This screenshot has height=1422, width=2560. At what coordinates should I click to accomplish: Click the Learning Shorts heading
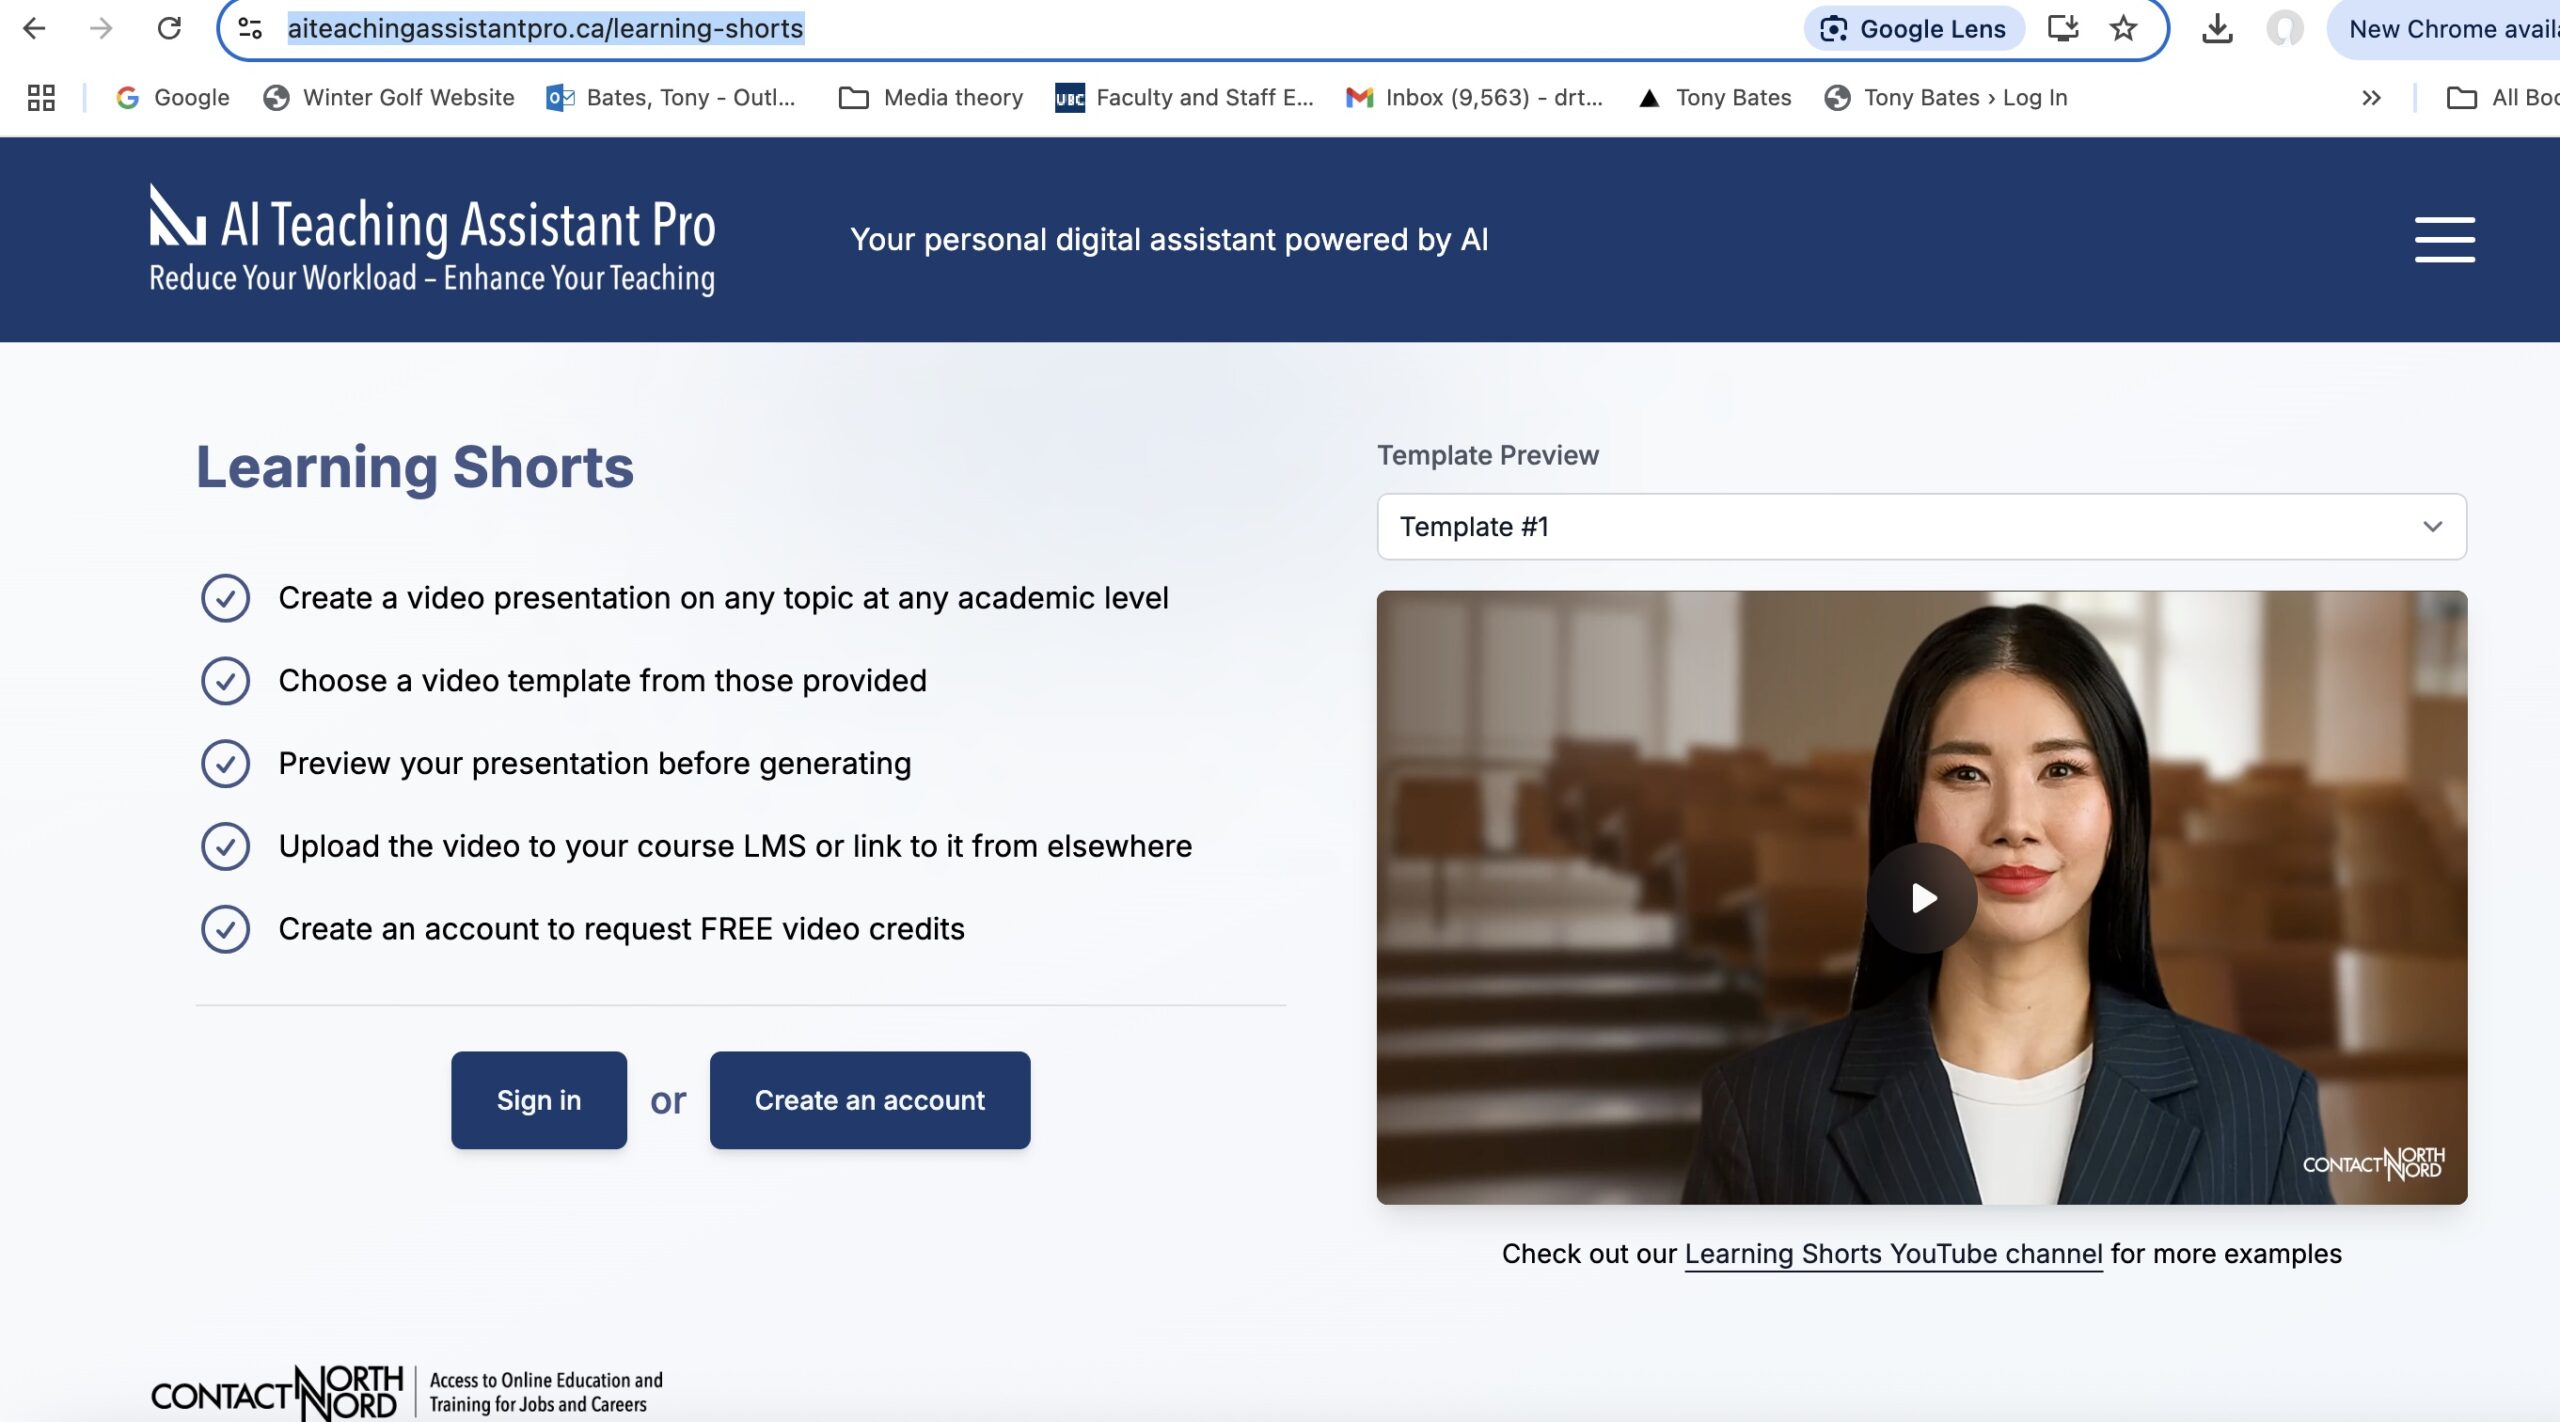(415, 467)
